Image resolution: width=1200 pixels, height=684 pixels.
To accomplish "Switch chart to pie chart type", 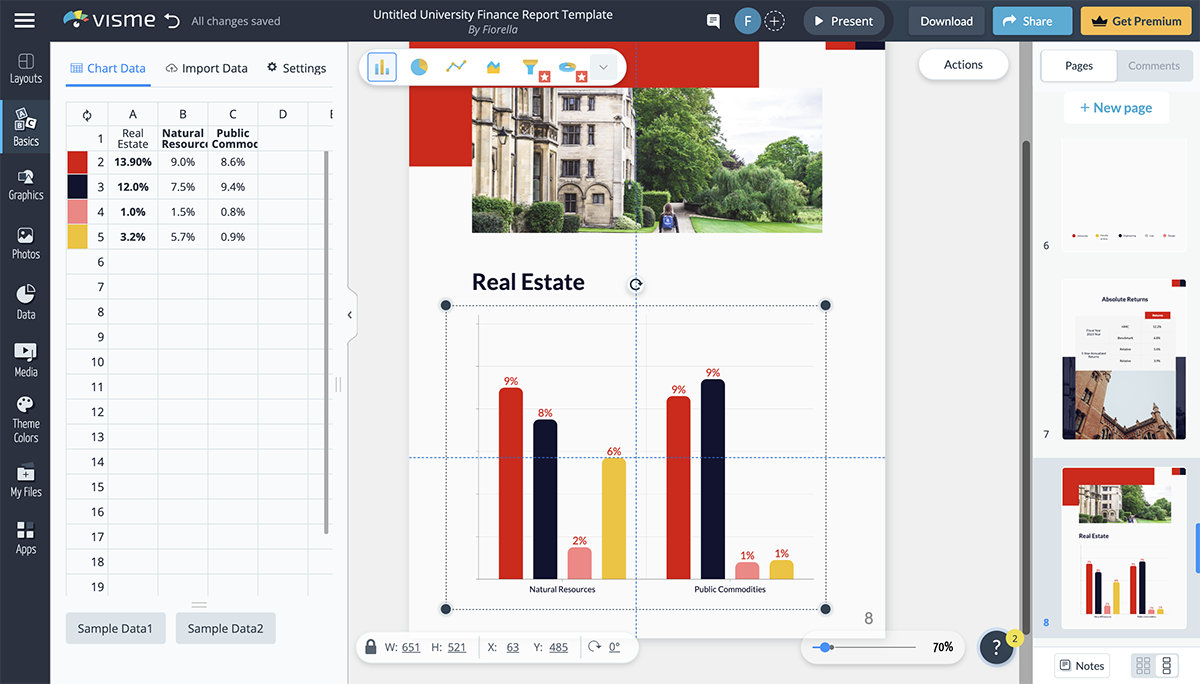I will pos(418,67).
